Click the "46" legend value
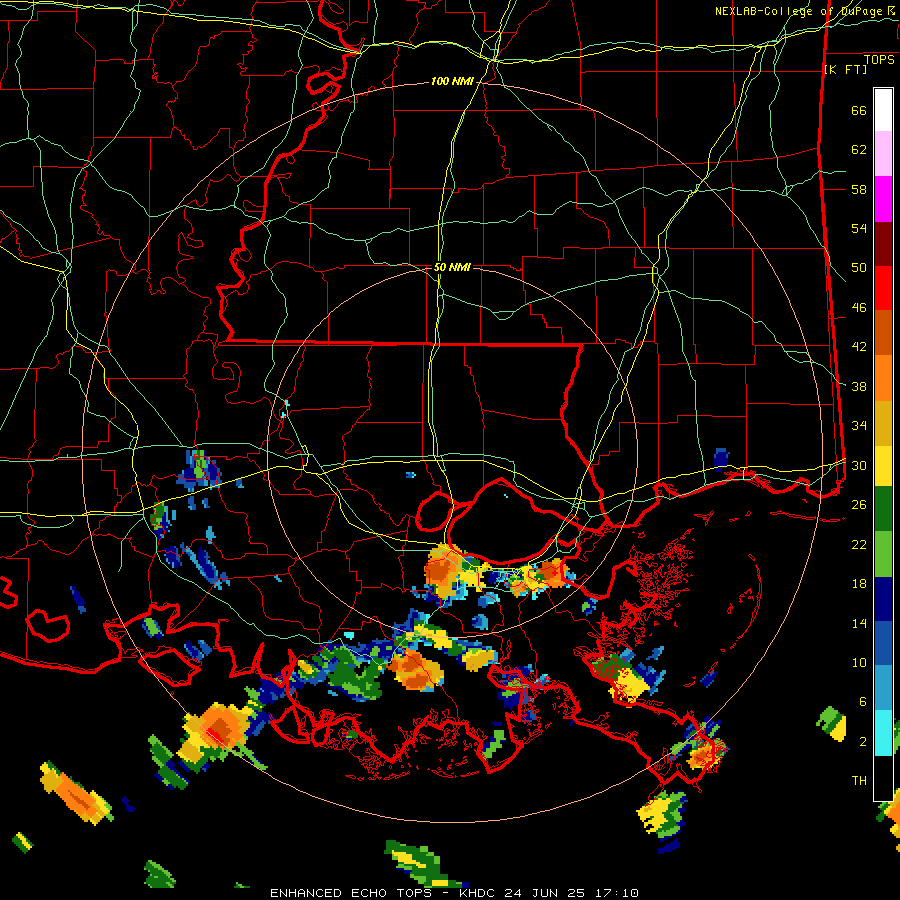This screenshot has width=900, height=900. 859,308
